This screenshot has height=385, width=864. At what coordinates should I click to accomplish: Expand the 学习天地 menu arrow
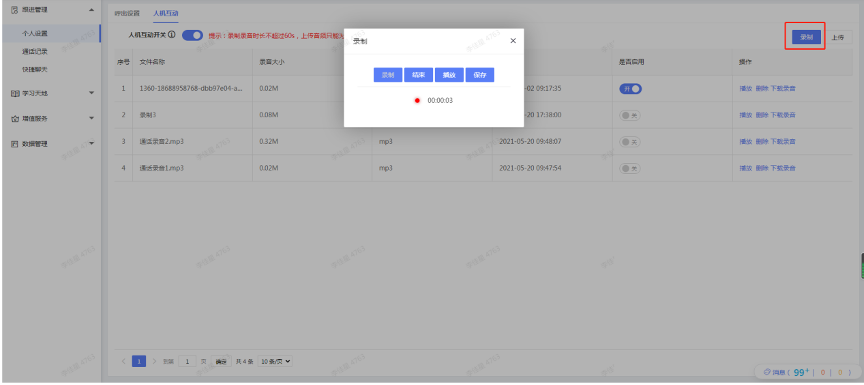[x=91, y=93]
